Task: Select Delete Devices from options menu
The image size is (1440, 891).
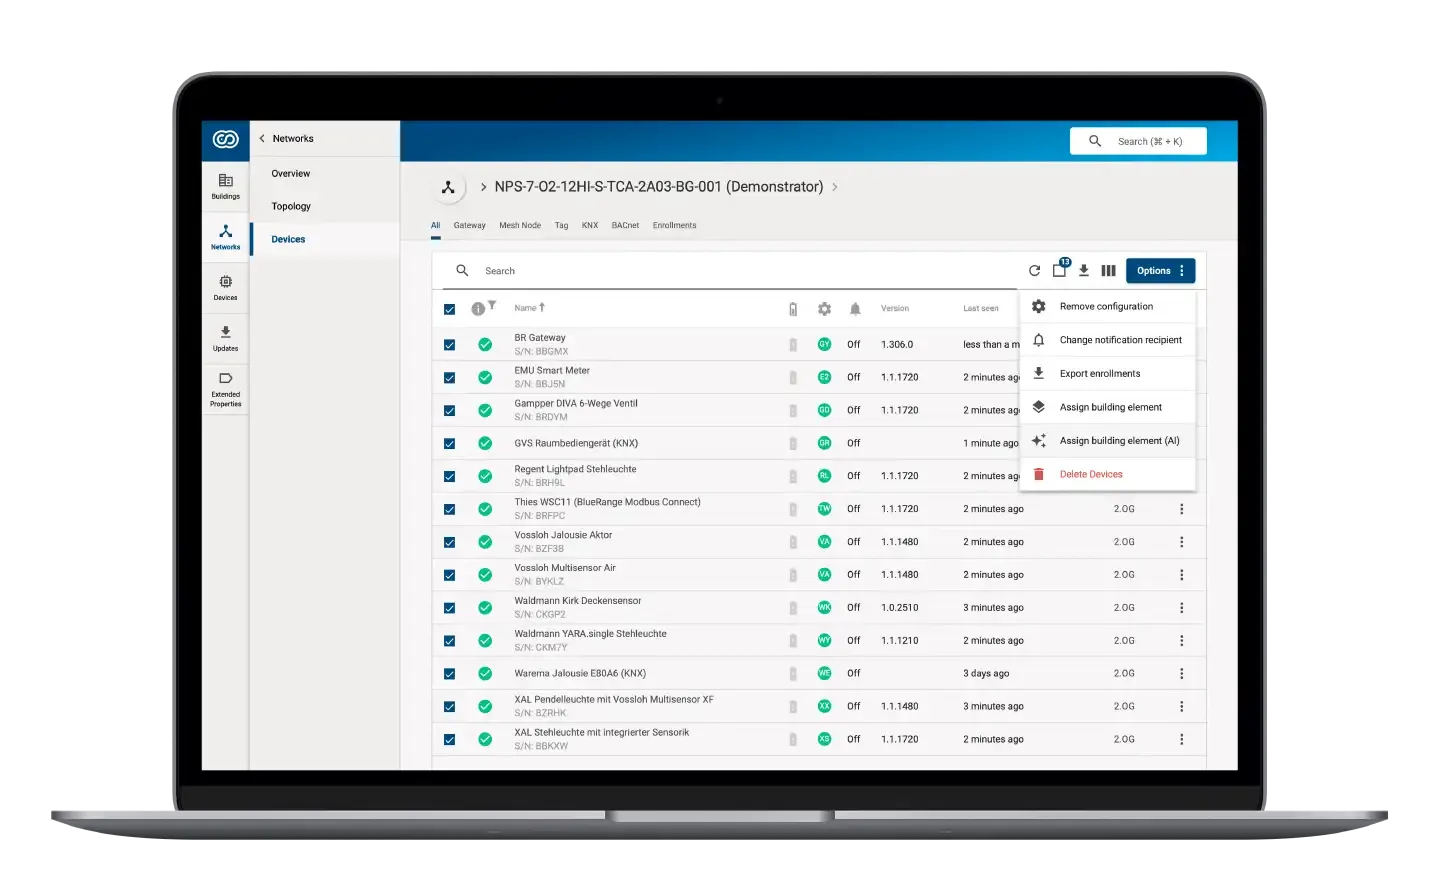Action: pos(1091,475)
